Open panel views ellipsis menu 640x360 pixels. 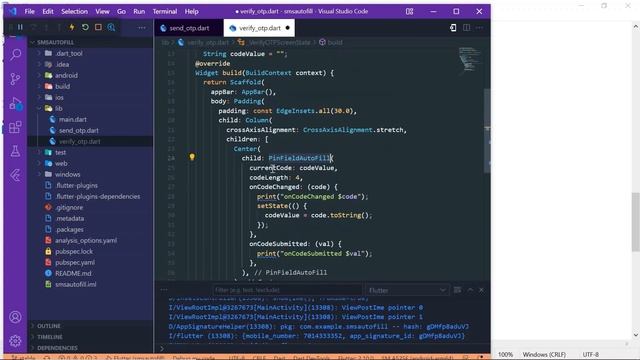pos(164,290)
